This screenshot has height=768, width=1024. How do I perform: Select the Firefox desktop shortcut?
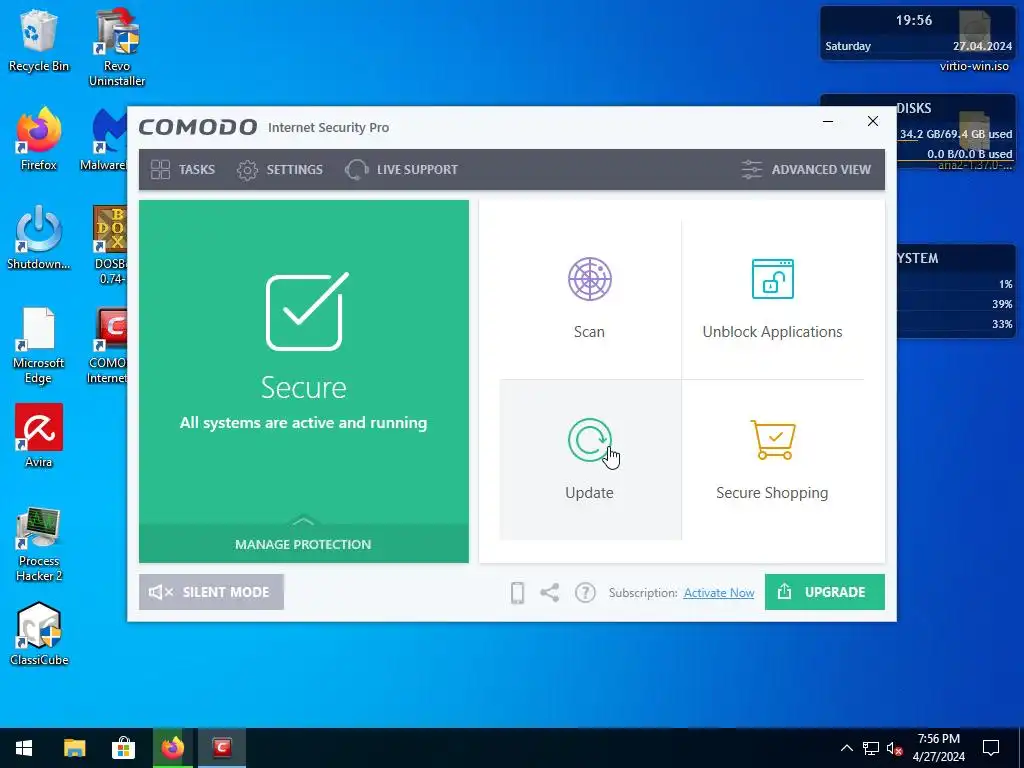(x=39, y=139)
